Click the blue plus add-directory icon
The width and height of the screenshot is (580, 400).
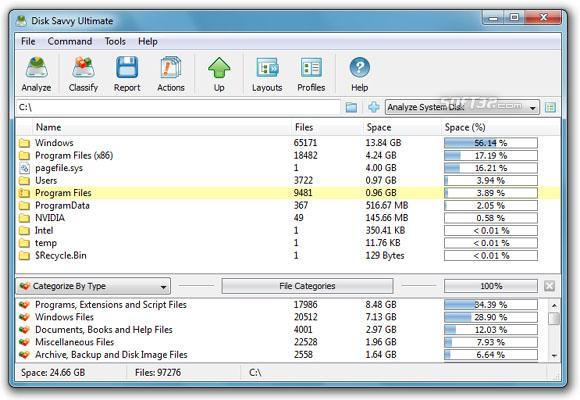tap(374, 107)
